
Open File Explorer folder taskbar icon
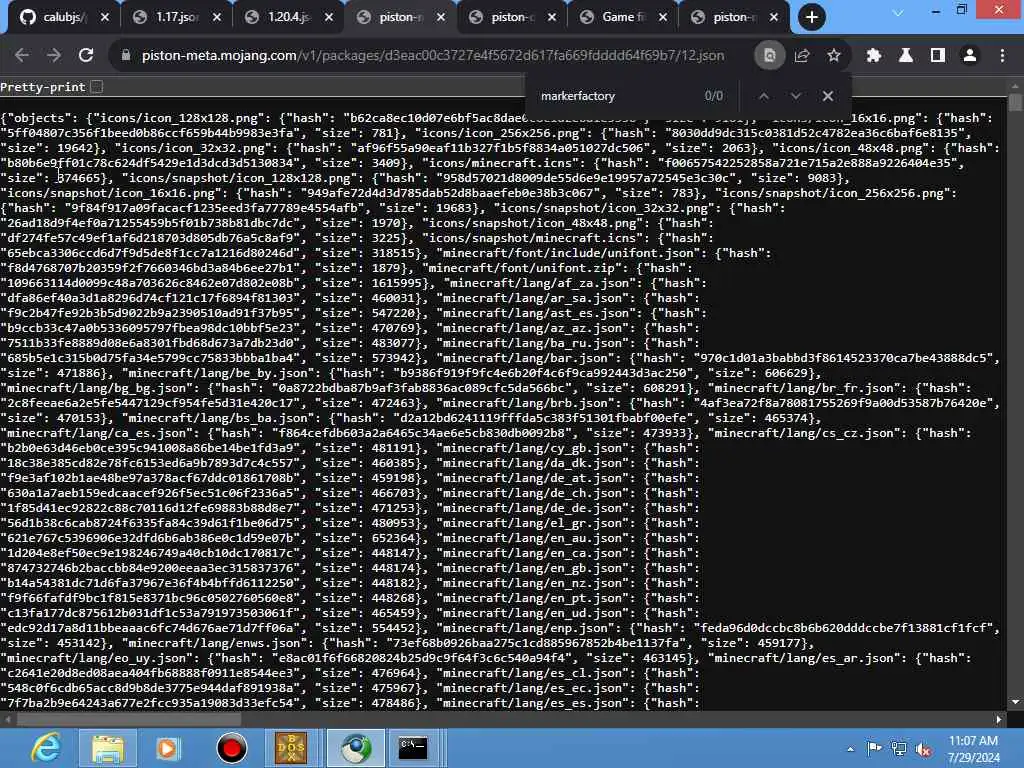pos(108,748)
